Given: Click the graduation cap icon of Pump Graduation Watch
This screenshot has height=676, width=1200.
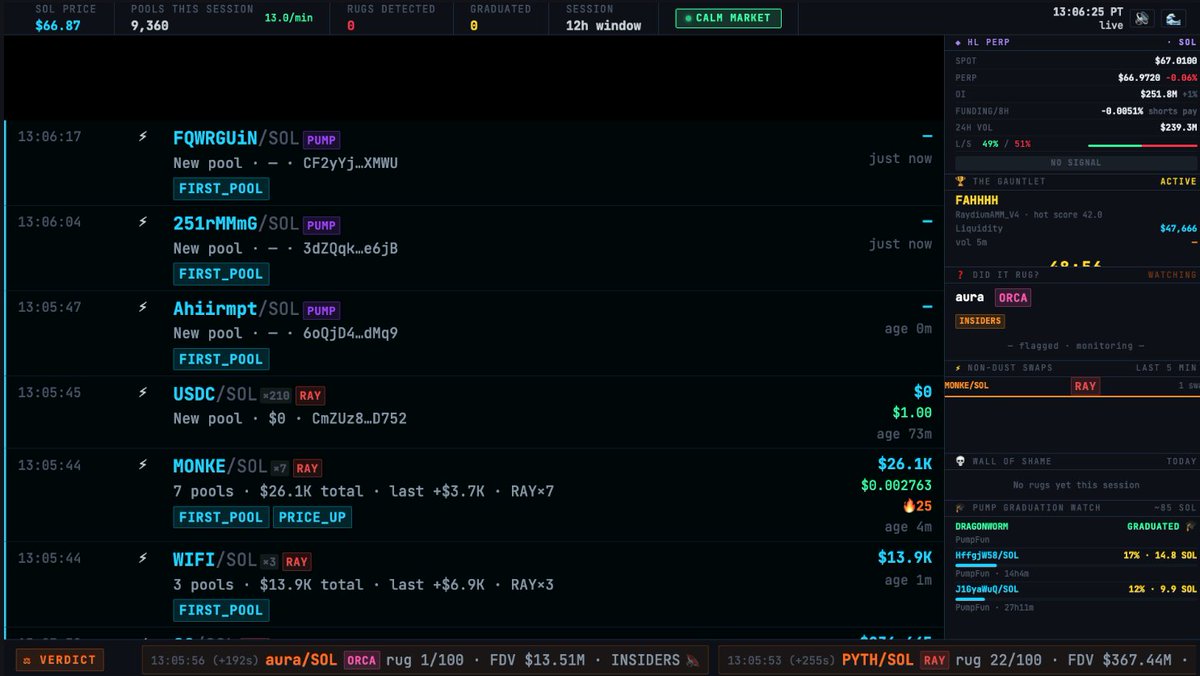Looking at the screenshot, I should point(960,508).
